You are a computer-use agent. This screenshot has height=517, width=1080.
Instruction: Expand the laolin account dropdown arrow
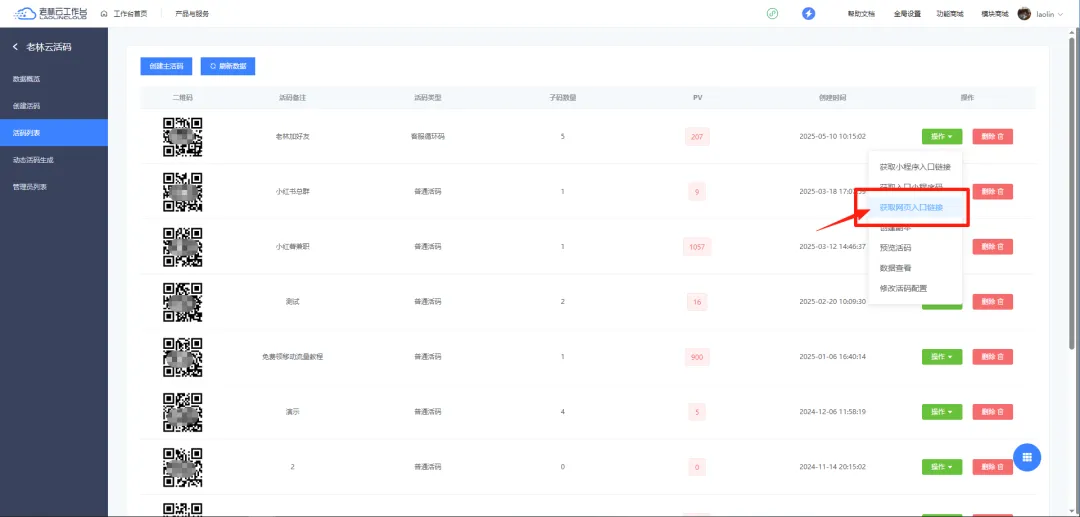tap(1060, 14)
